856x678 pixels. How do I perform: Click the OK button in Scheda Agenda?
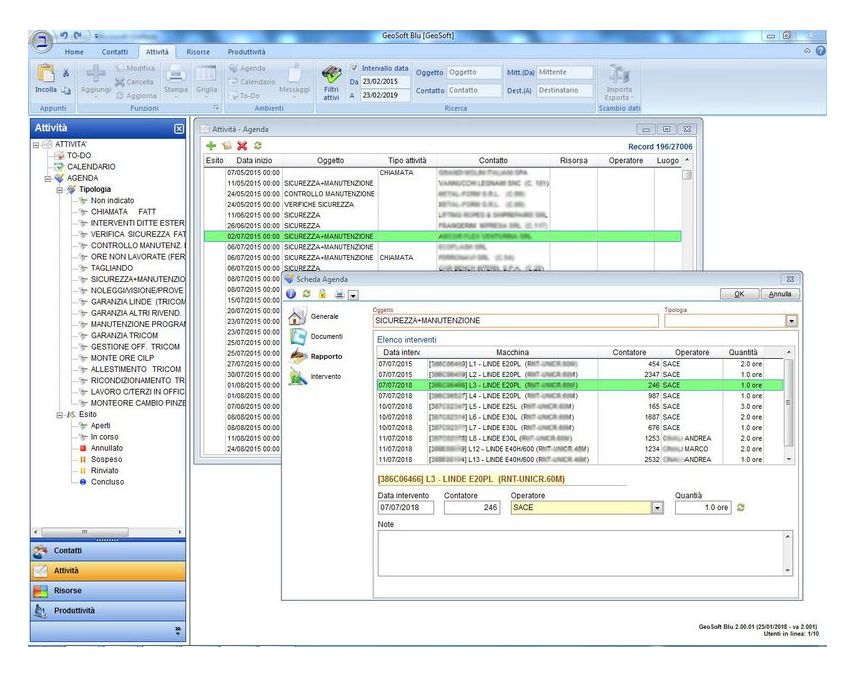pos(739,294)
